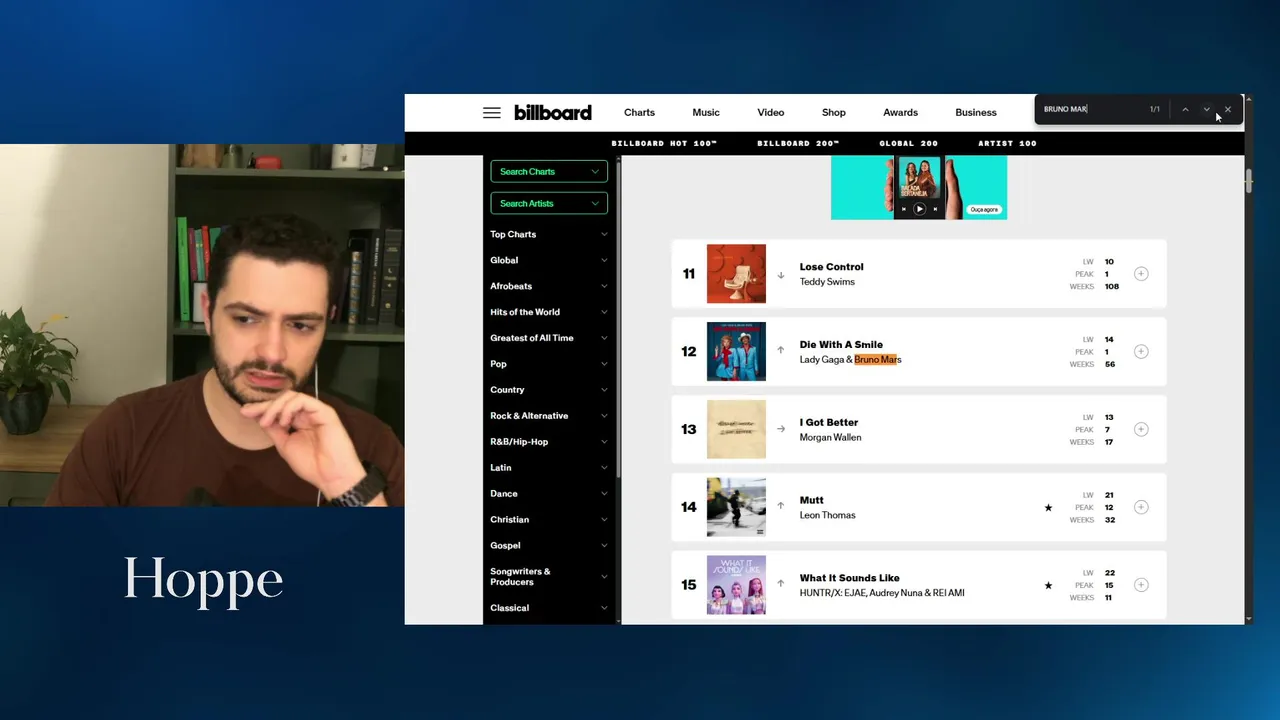This screenshot has height=720, width=1280.
Task: Expand the Die With A Smile plus icon
Action: coord(1141,352)
